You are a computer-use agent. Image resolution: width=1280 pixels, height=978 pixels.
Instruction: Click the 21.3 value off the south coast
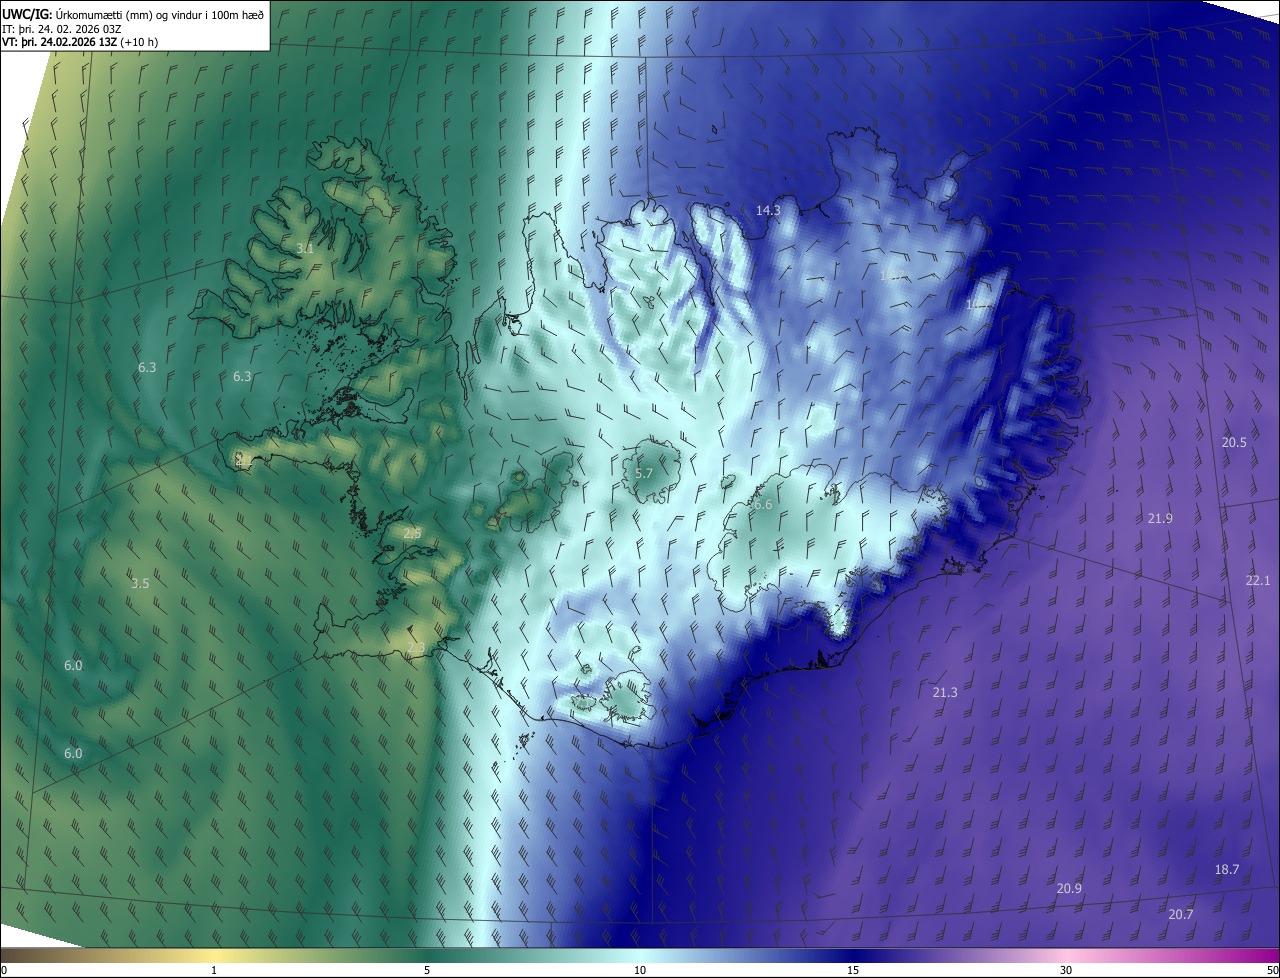click(x=945, y=693)
